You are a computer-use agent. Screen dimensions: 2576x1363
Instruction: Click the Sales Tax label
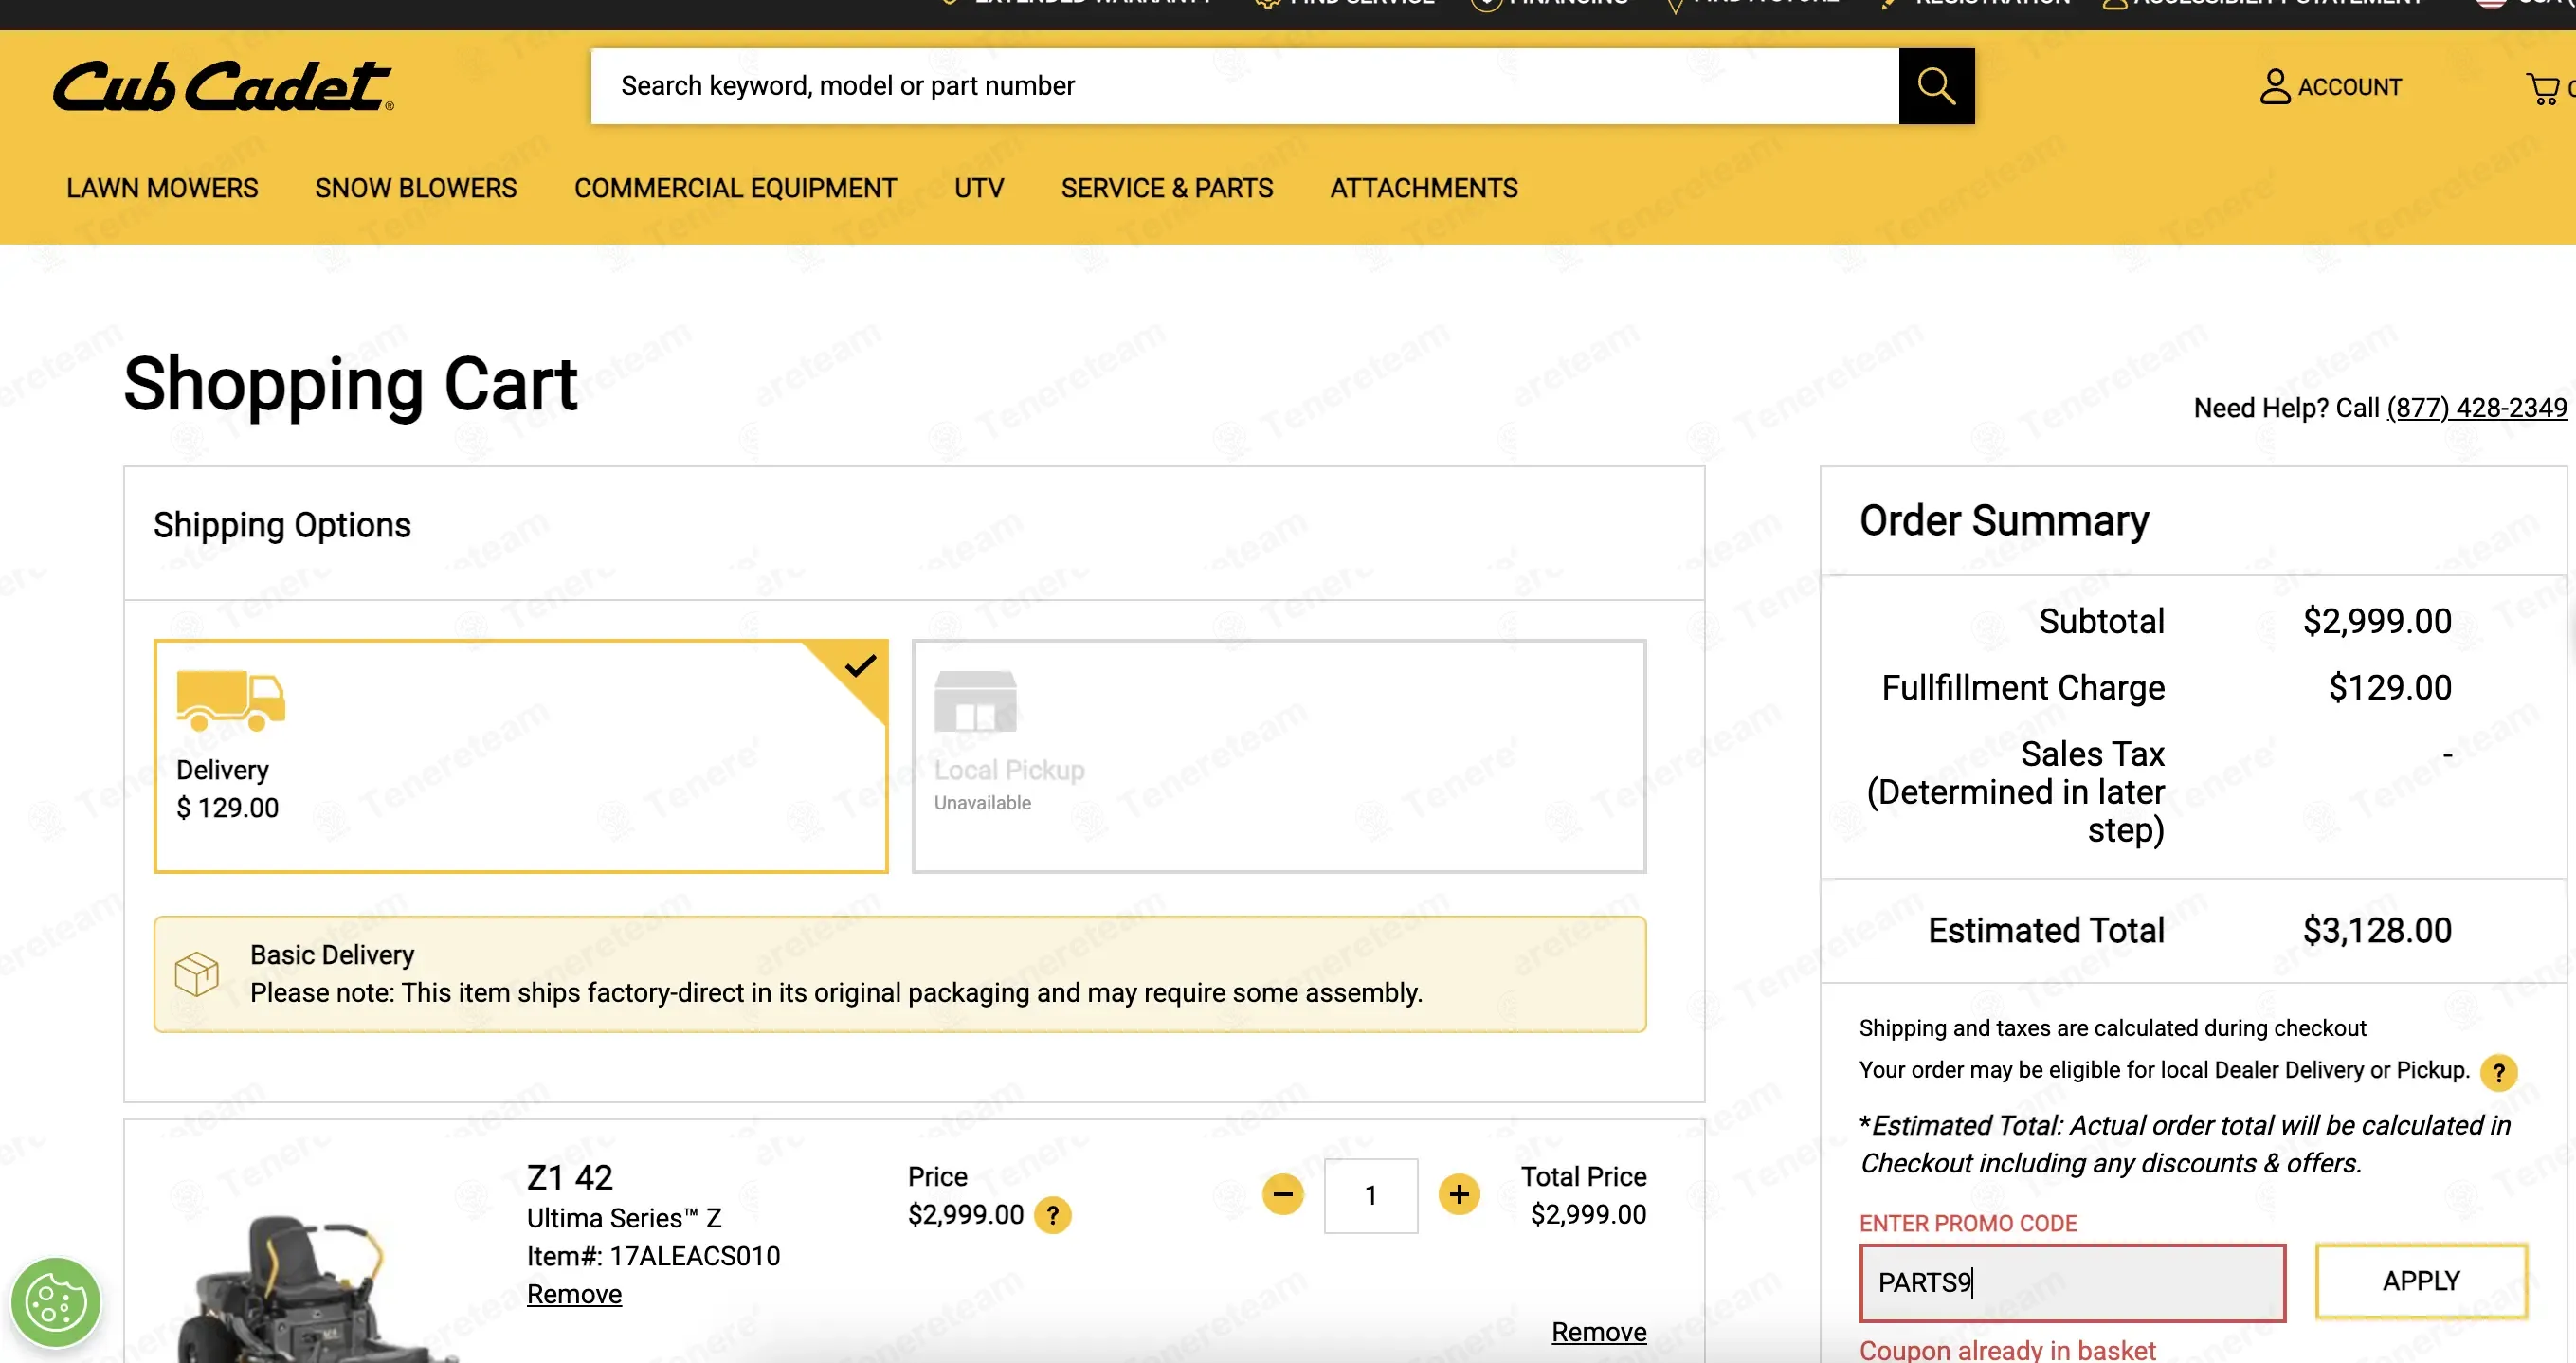coord(2015,791)
